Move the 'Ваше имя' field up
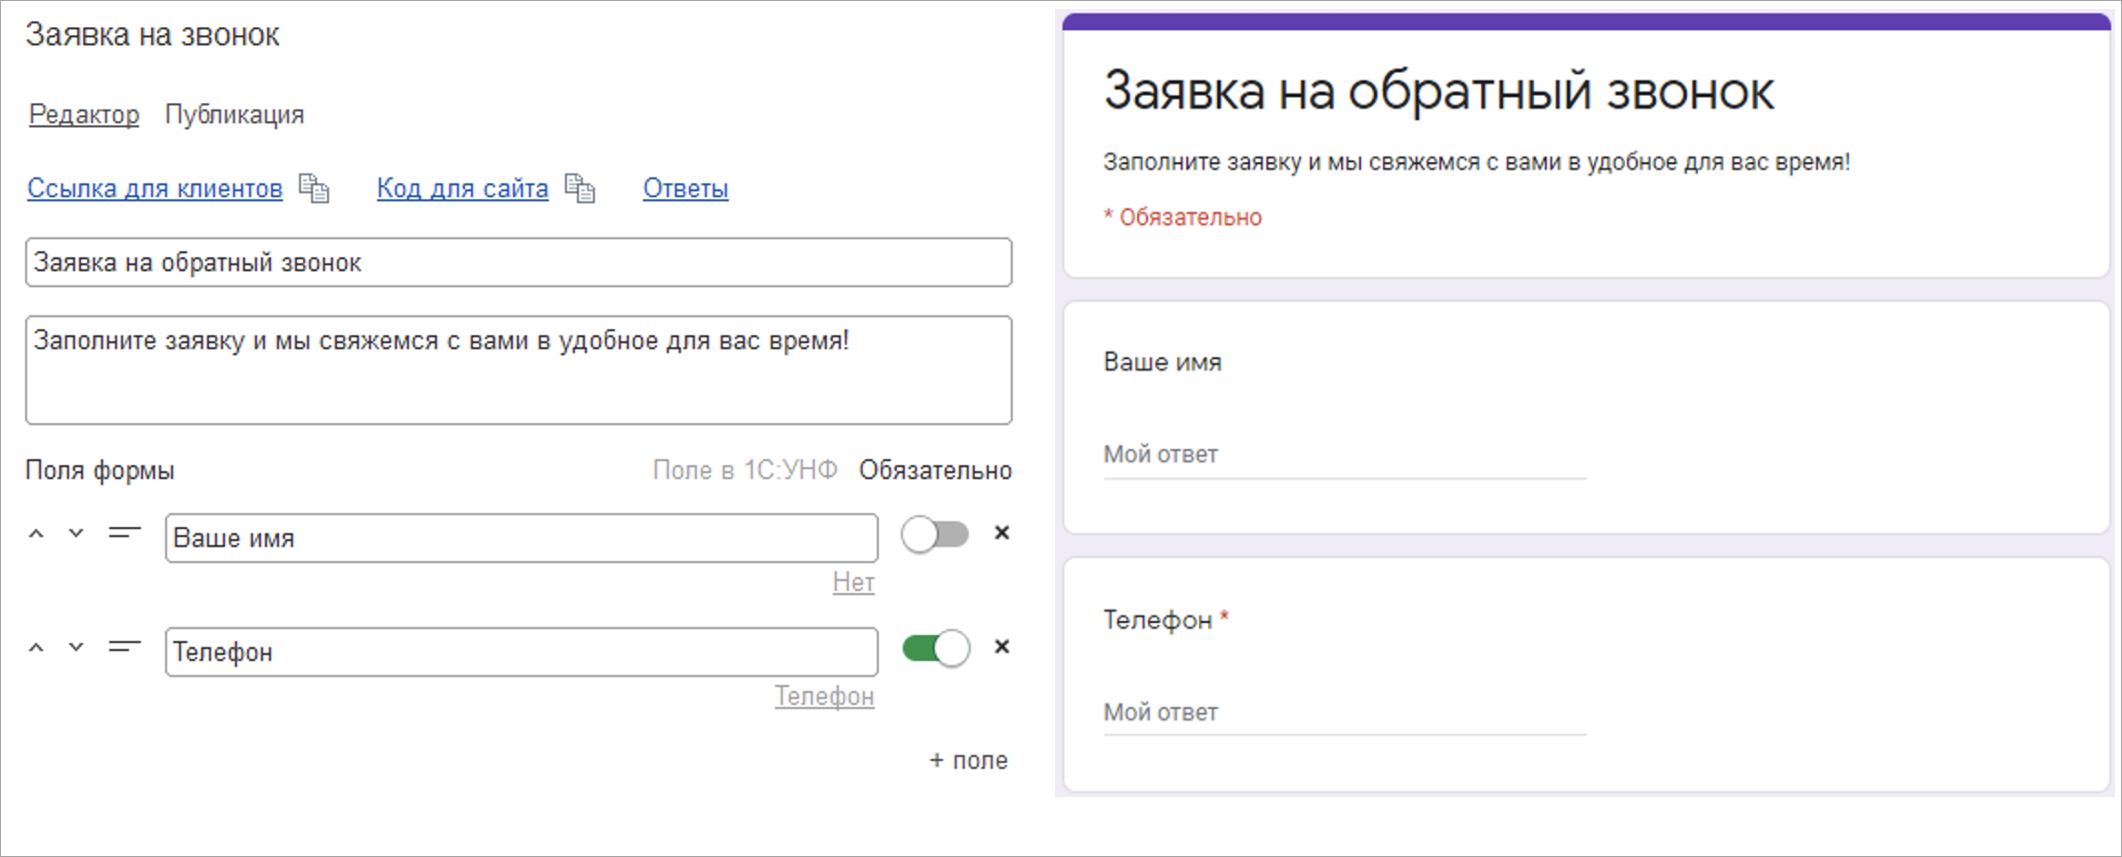2122x857 pixels. pyautogui.click(x=36, y=534)
